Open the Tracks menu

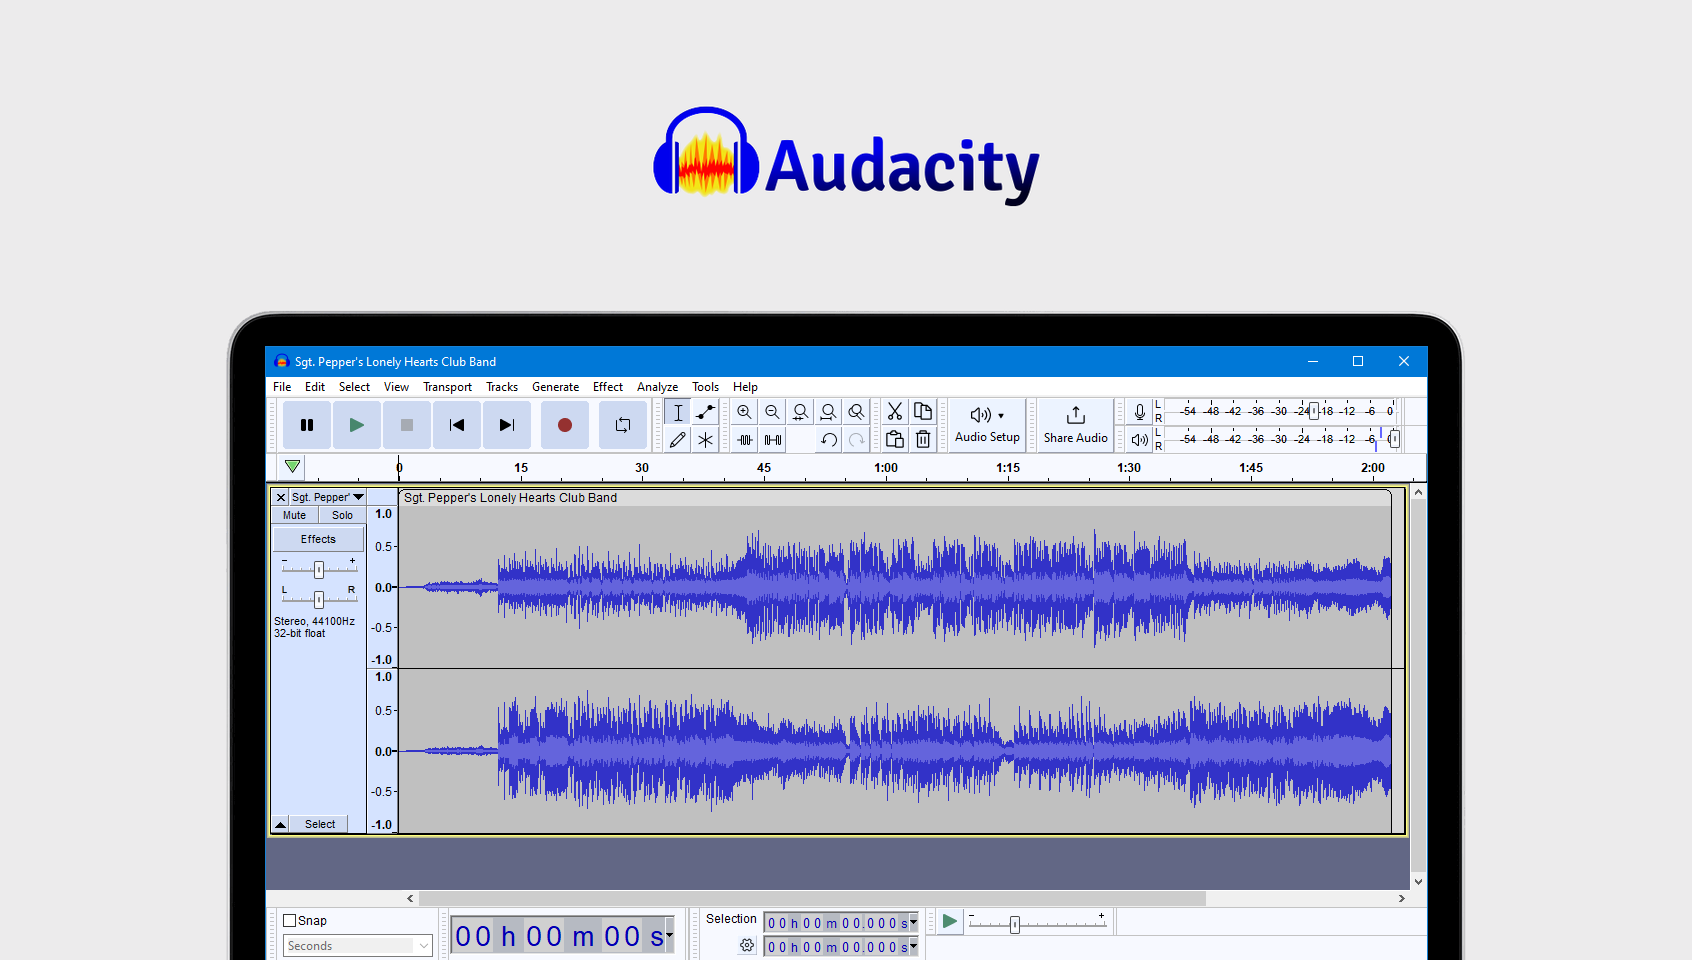[502, 387]
